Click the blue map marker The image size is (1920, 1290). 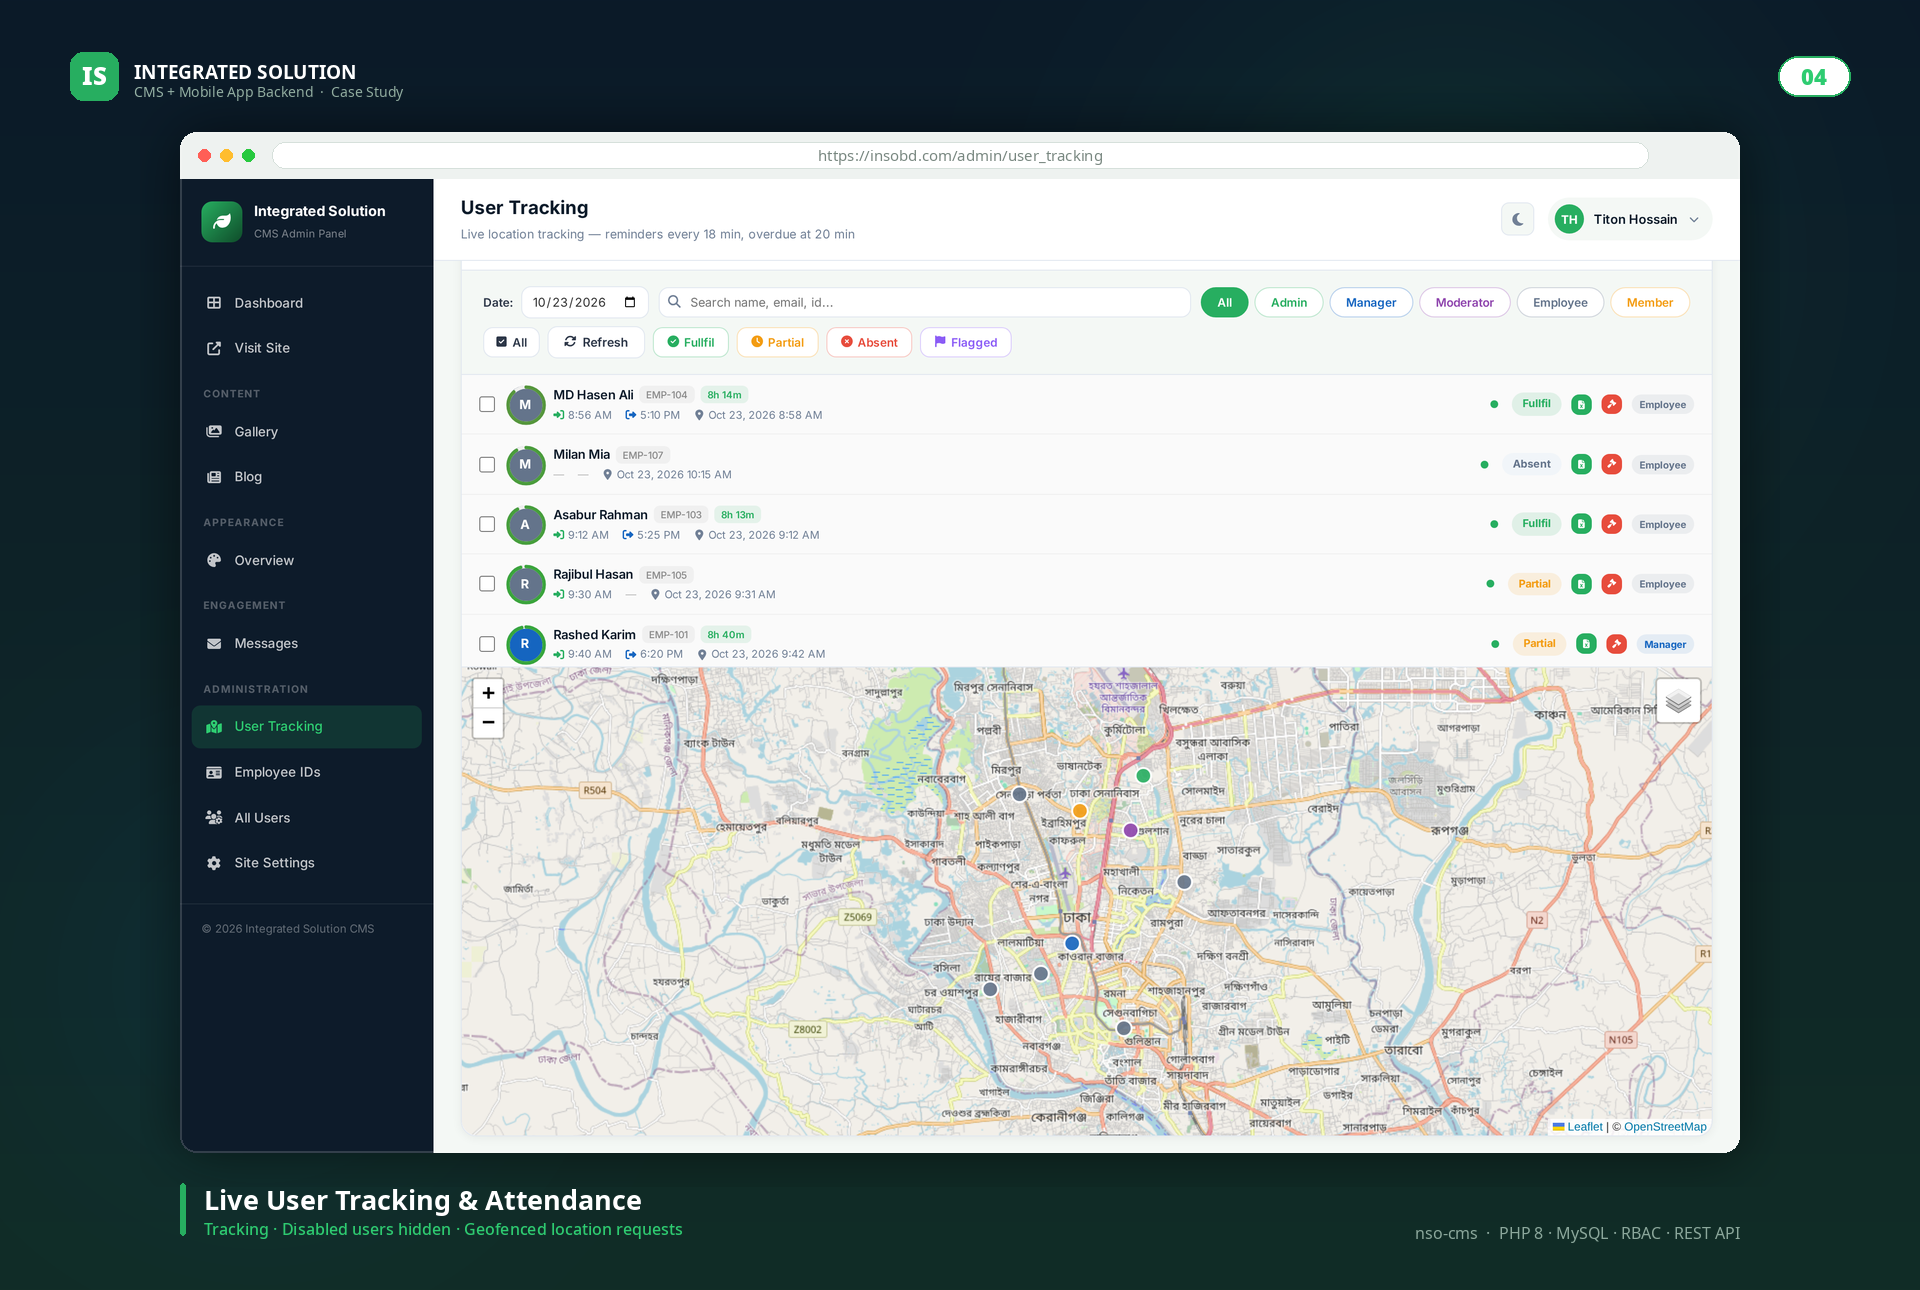pyautogui.click(x=1072, y=943)
